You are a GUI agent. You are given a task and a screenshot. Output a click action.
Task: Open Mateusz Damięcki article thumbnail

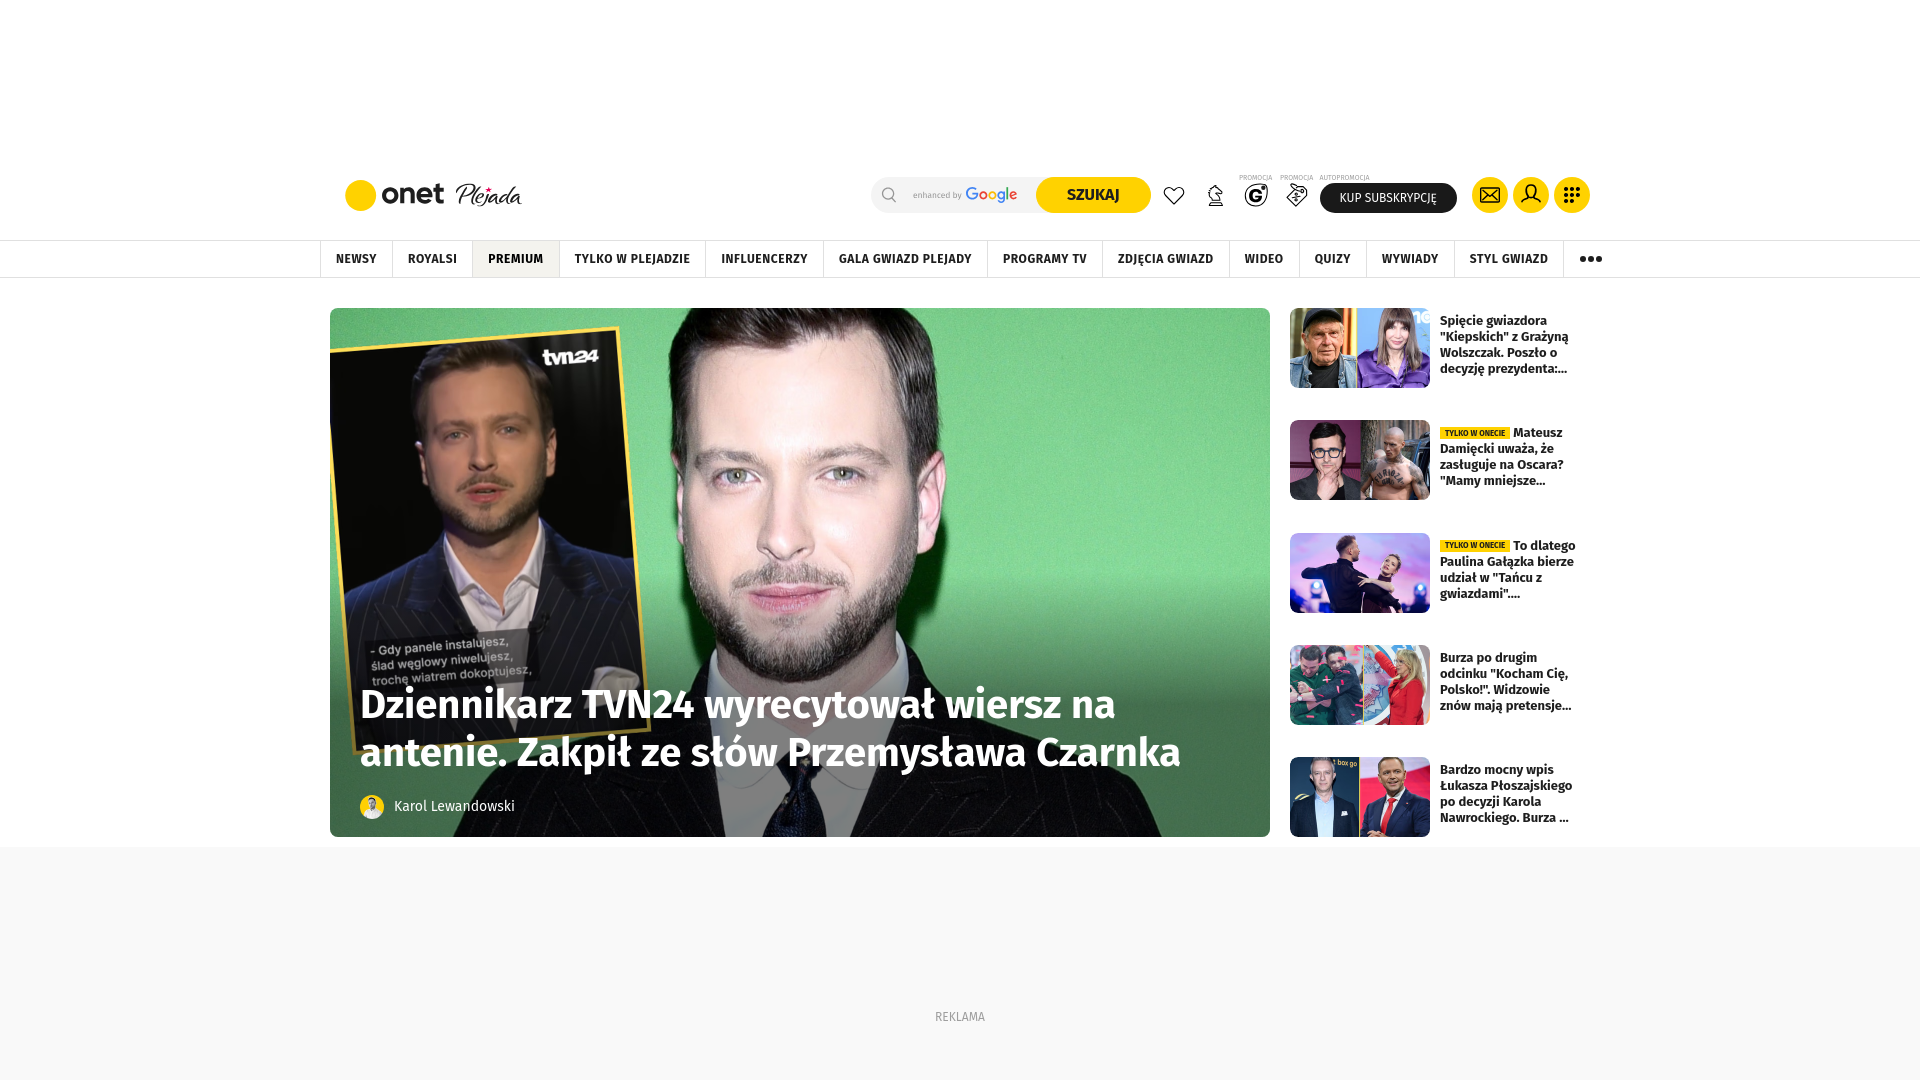pos(1360,460)
